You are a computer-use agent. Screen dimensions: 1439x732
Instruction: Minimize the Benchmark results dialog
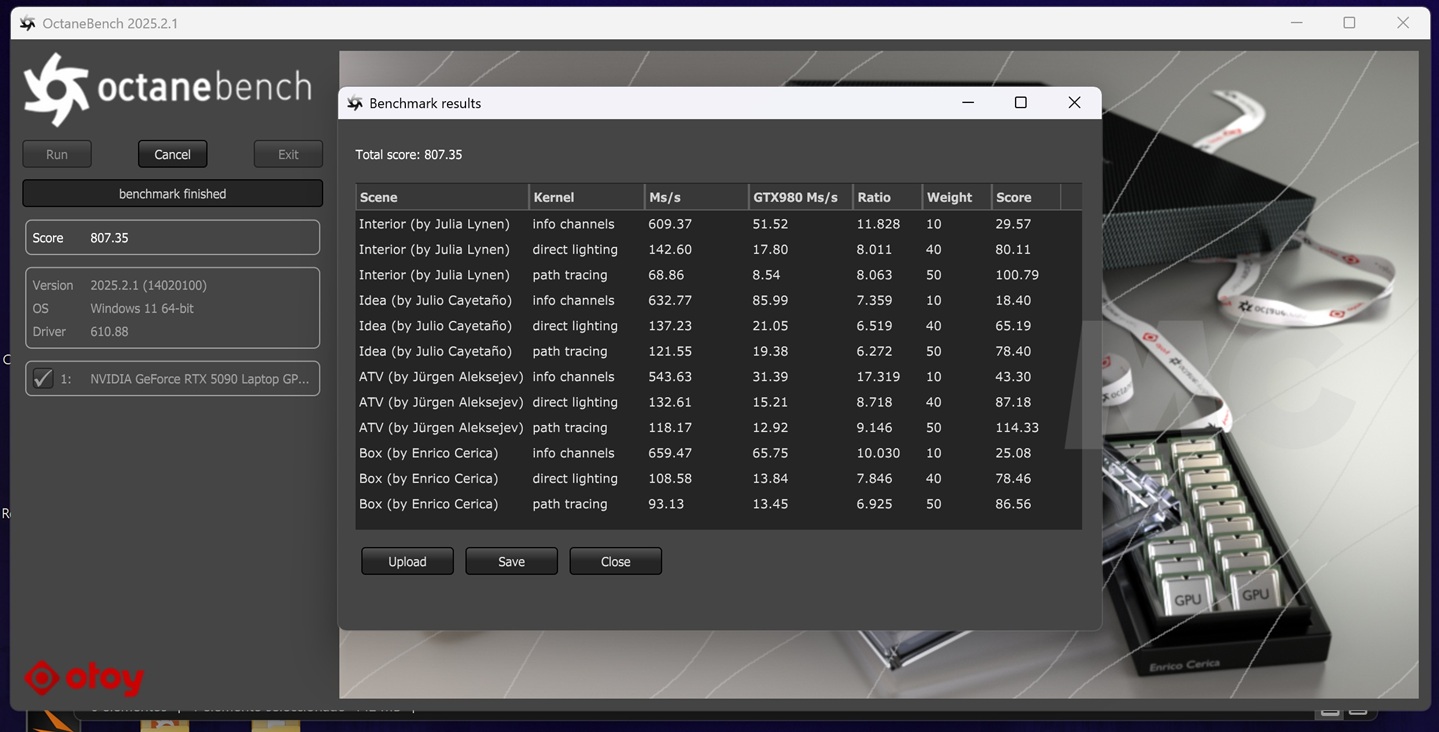(x=968, y=102)
